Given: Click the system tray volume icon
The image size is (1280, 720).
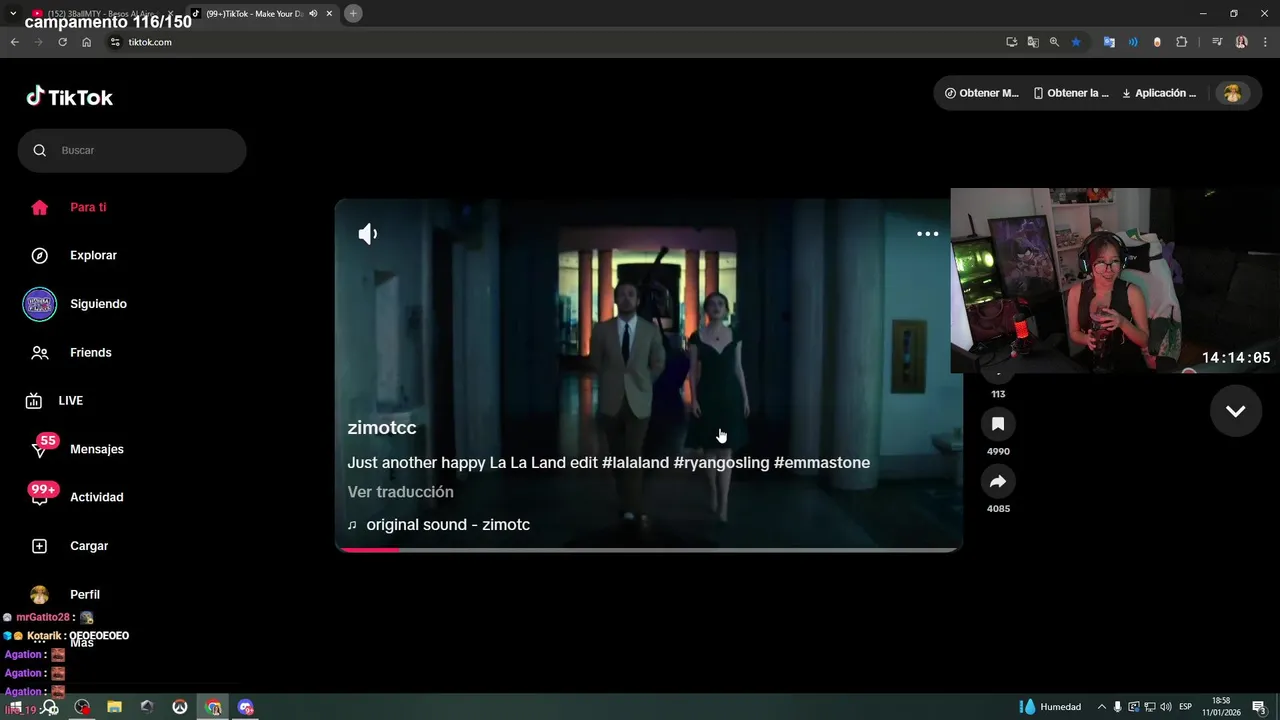Looking at the screenshot, I should click(1166, 707).
